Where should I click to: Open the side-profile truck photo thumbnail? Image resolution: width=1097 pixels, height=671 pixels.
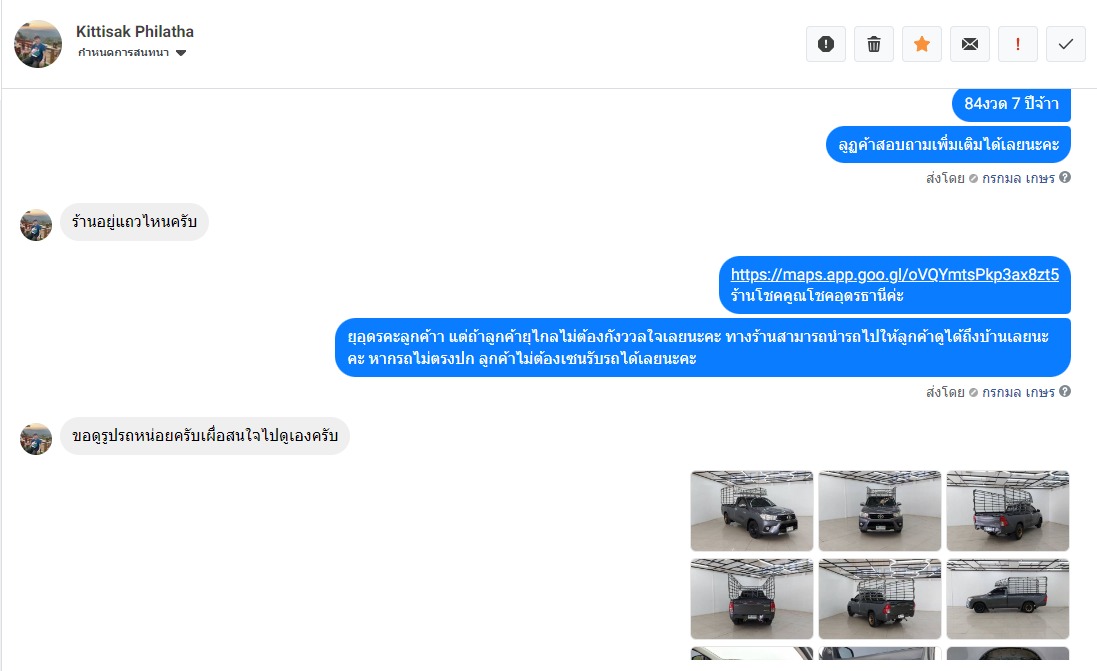point(1007,599)
